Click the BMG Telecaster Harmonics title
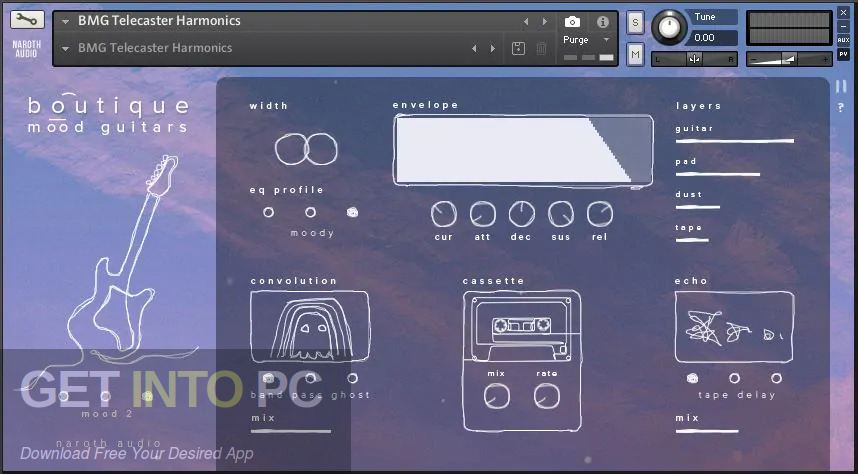 [x=159, y=21]
